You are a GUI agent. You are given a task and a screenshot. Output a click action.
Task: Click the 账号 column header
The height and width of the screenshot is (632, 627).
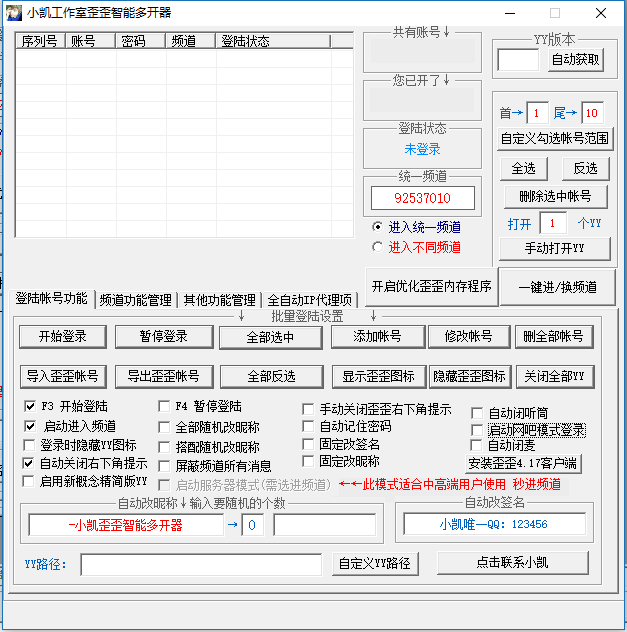(90, 41)
